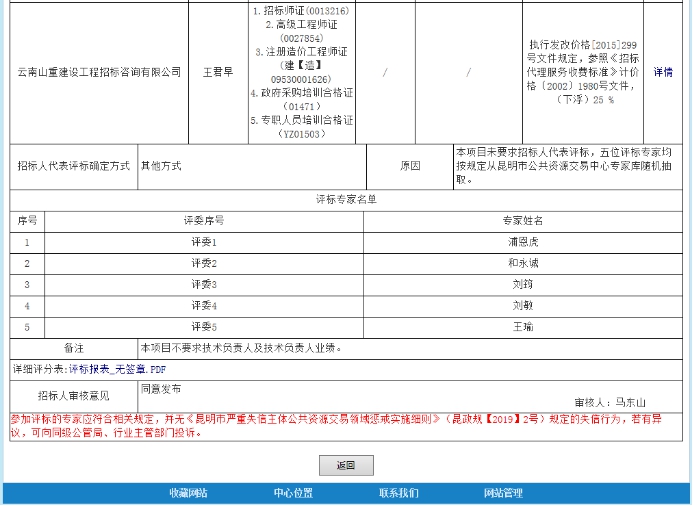Click the company name 云南山重建设工程招标咨询有限公司
Image resolution: width=693 pixels, height=506 pixels.
[x=100, y=72]
